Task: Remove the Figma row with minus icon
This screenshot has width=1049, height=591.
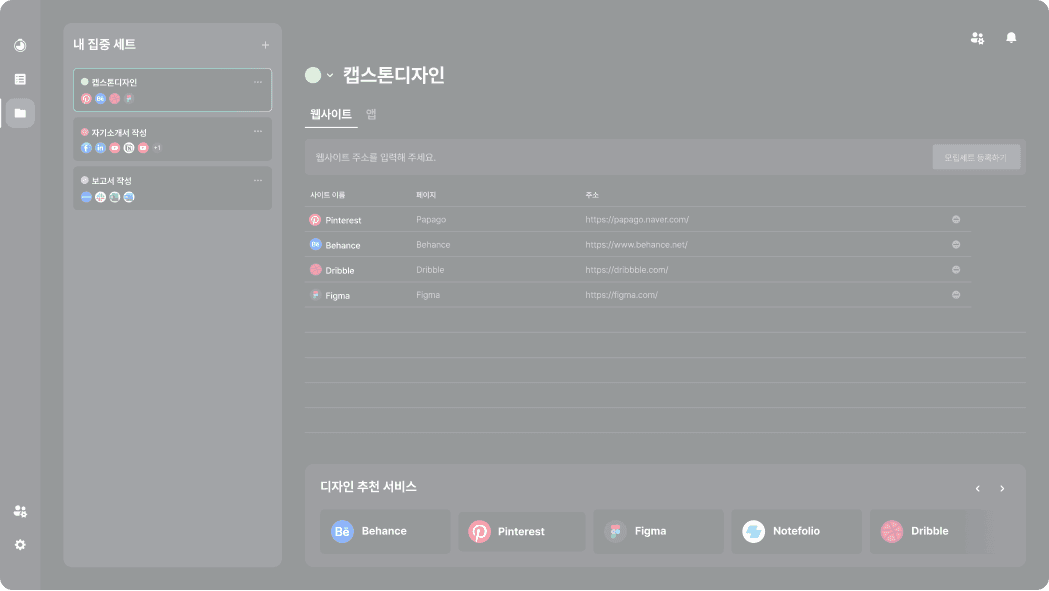Action: tap(956, 294)
